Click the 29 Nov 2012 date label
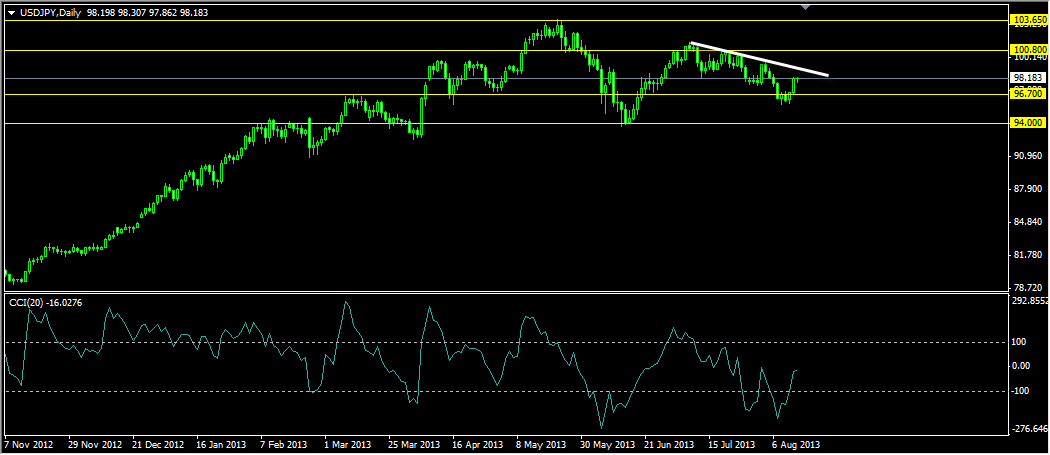This screenshot has width=1050, height=455. [x=95, y=445]
